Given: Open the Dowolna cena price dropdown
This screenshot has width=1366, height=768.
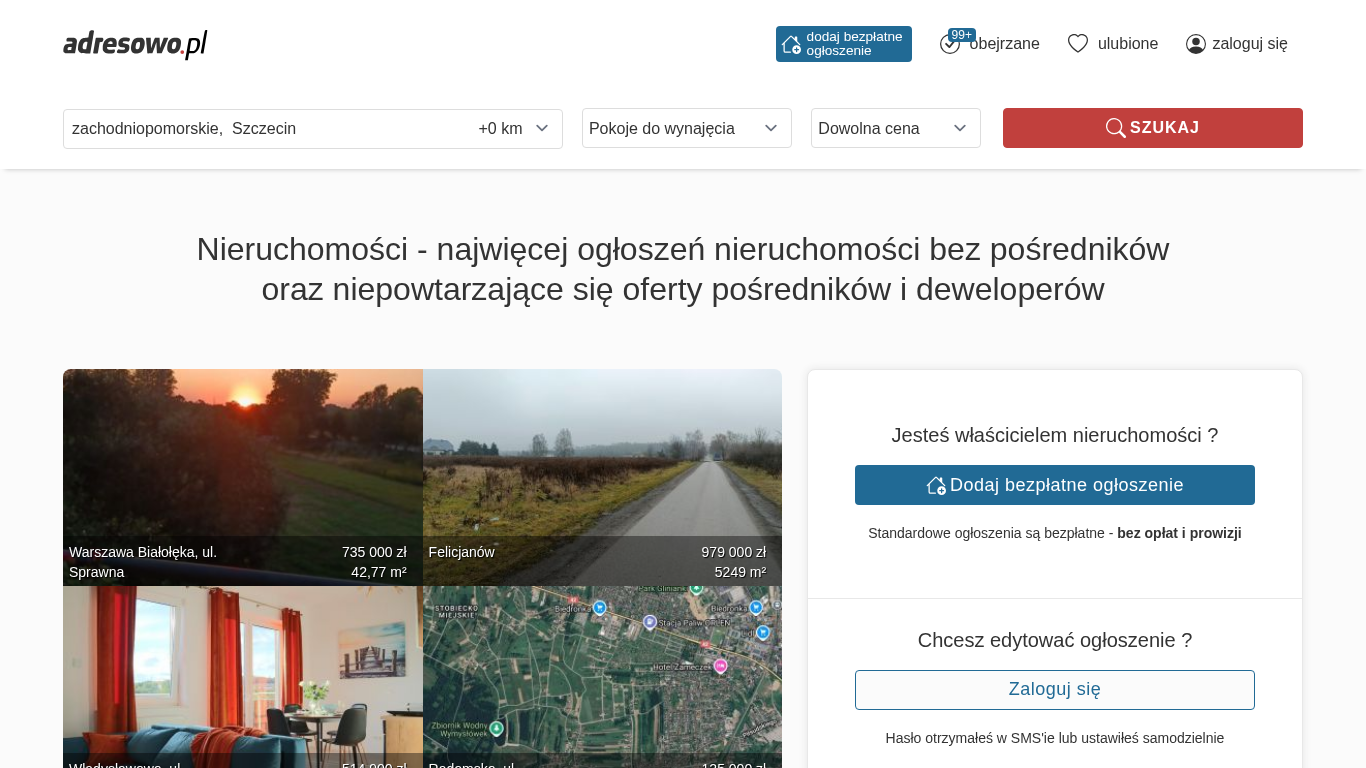Looking at the screenshot, I should pyautogui.click(x=895, y=128).
